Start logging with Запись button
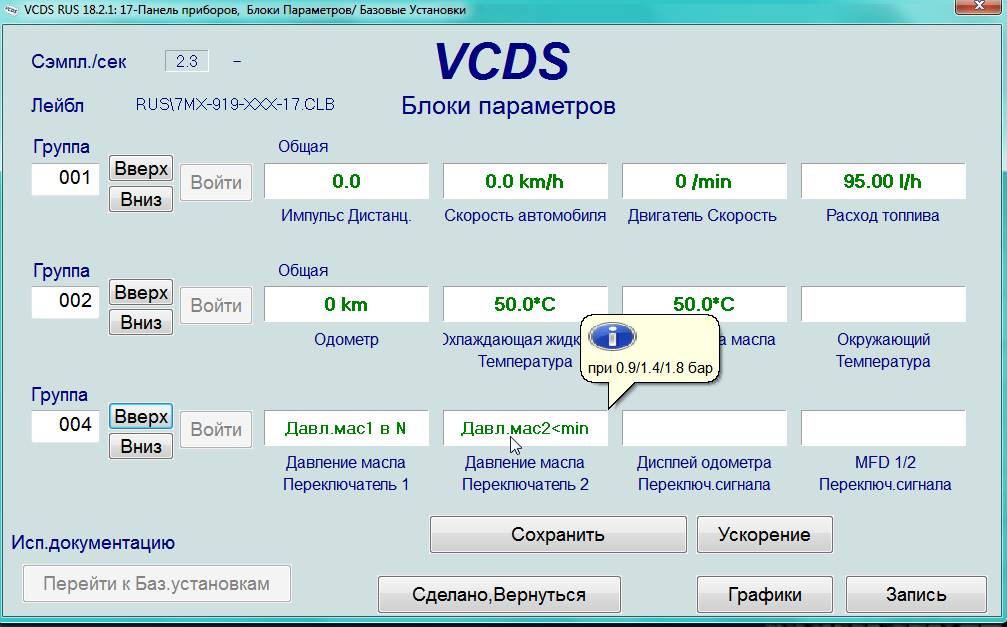 [915, 594]
